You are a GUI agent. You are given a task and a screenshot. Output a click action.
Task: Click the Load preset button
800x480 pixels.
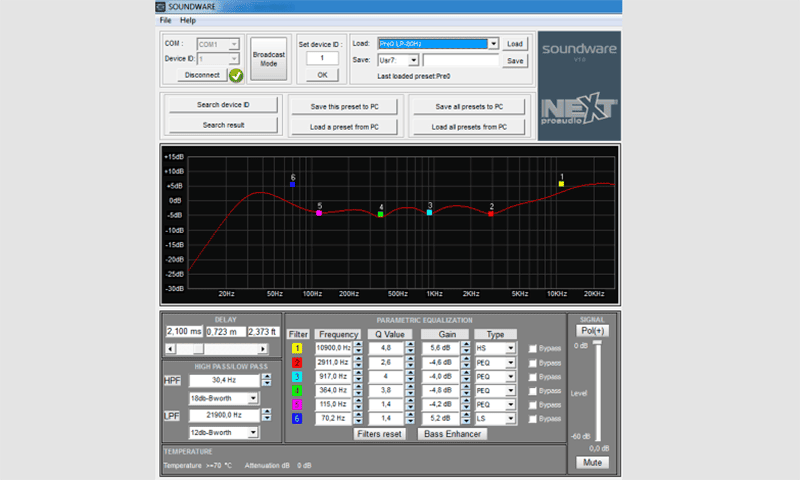515,44
